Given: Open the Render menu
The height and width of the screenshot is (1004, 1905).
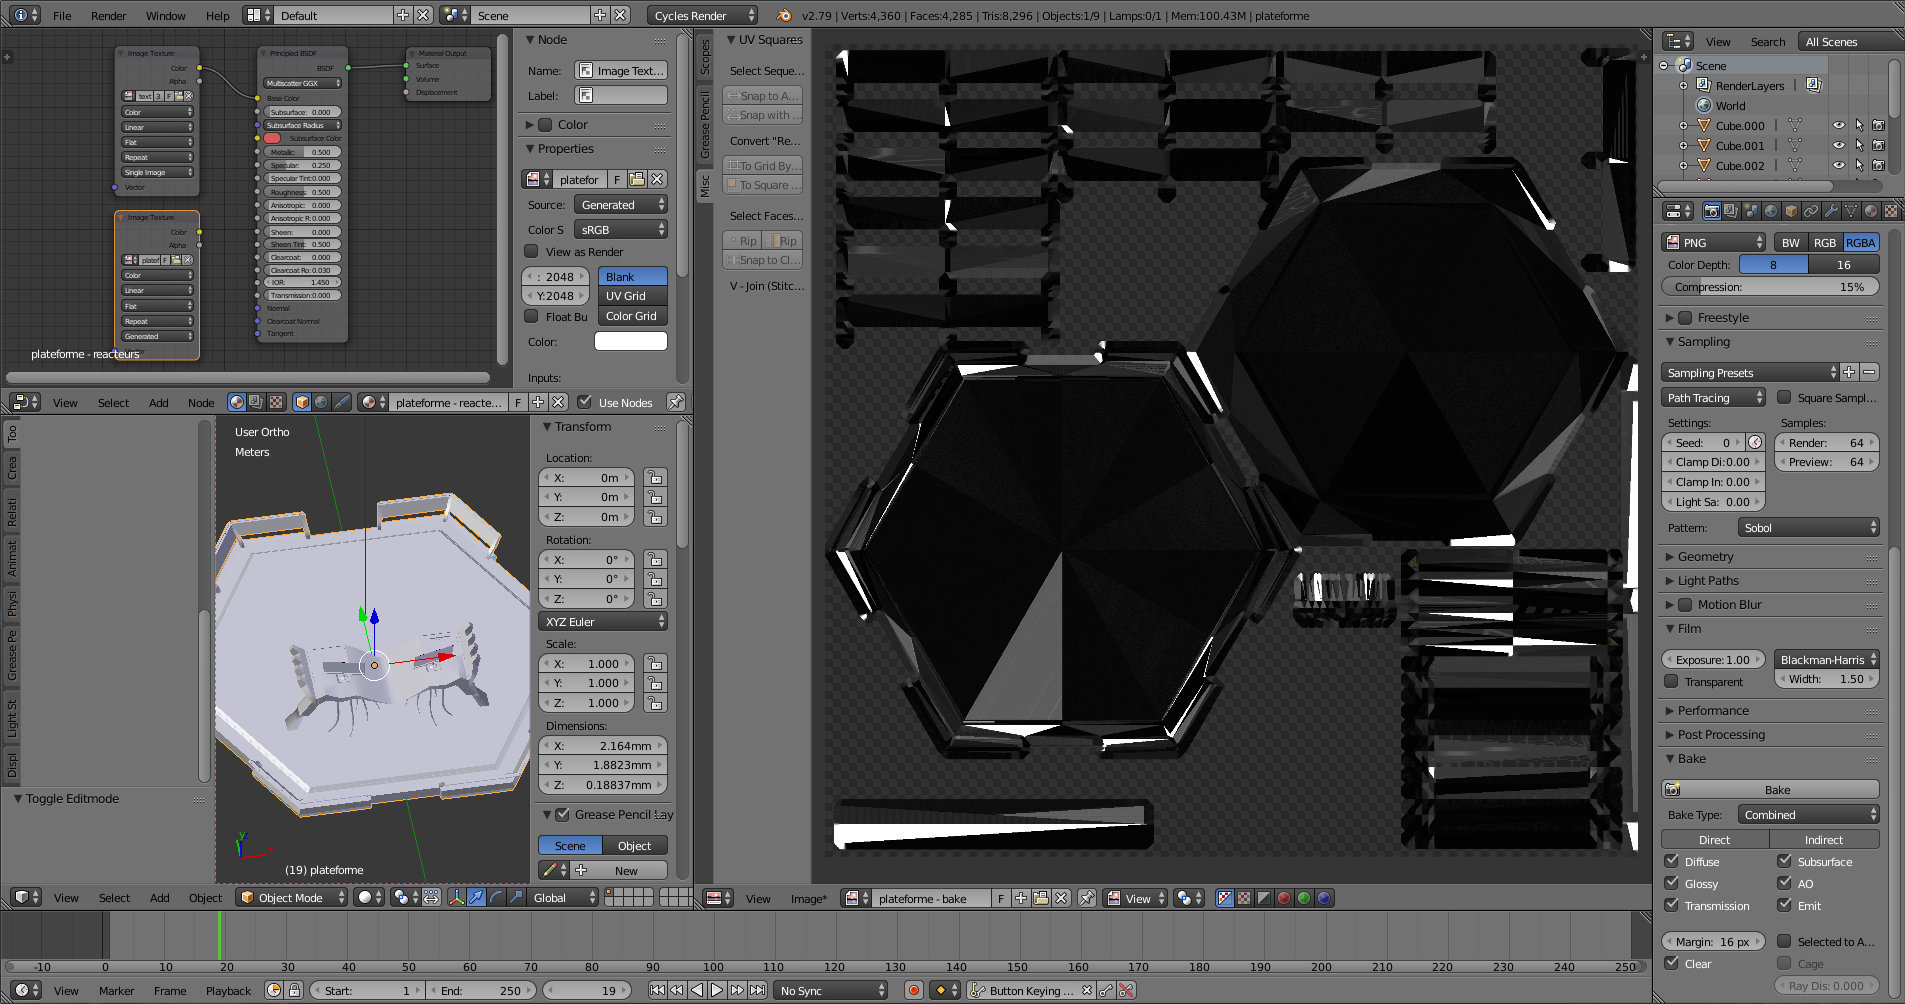Looking at the screenshot, I should (x=108, y=16).
